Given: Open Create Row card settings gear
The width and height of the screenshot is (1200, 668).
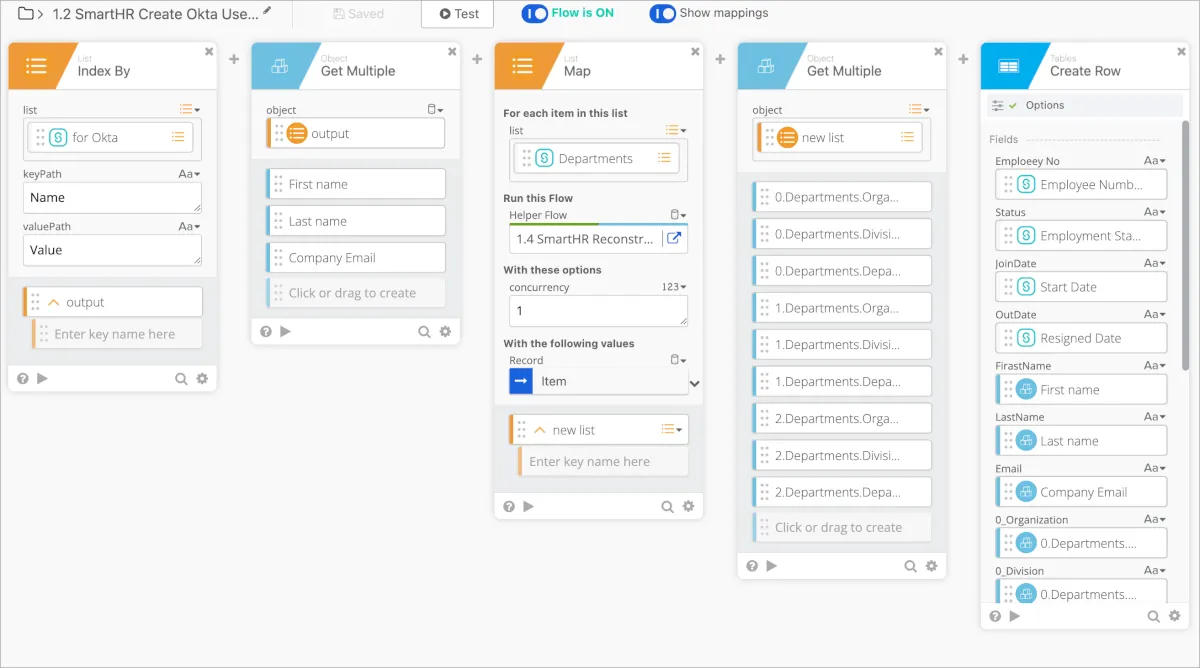Looking at the screenshot, I should tap(1174, 617).
